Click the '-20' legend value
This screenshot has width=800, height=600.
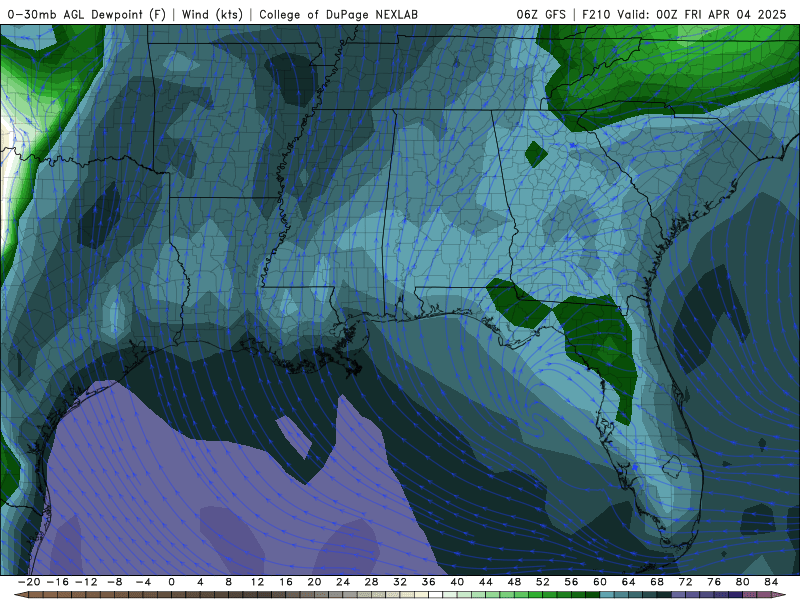[29, 582]
